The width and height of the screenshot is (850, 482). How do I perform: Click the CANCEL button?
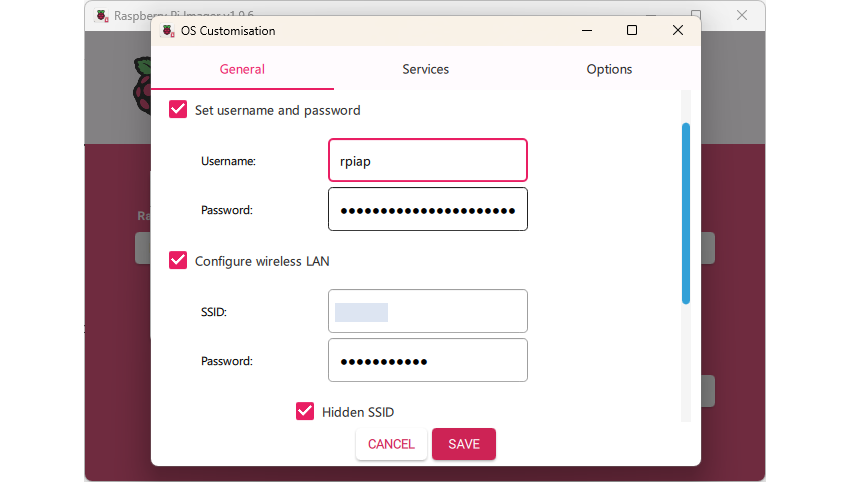coord(391,444)
